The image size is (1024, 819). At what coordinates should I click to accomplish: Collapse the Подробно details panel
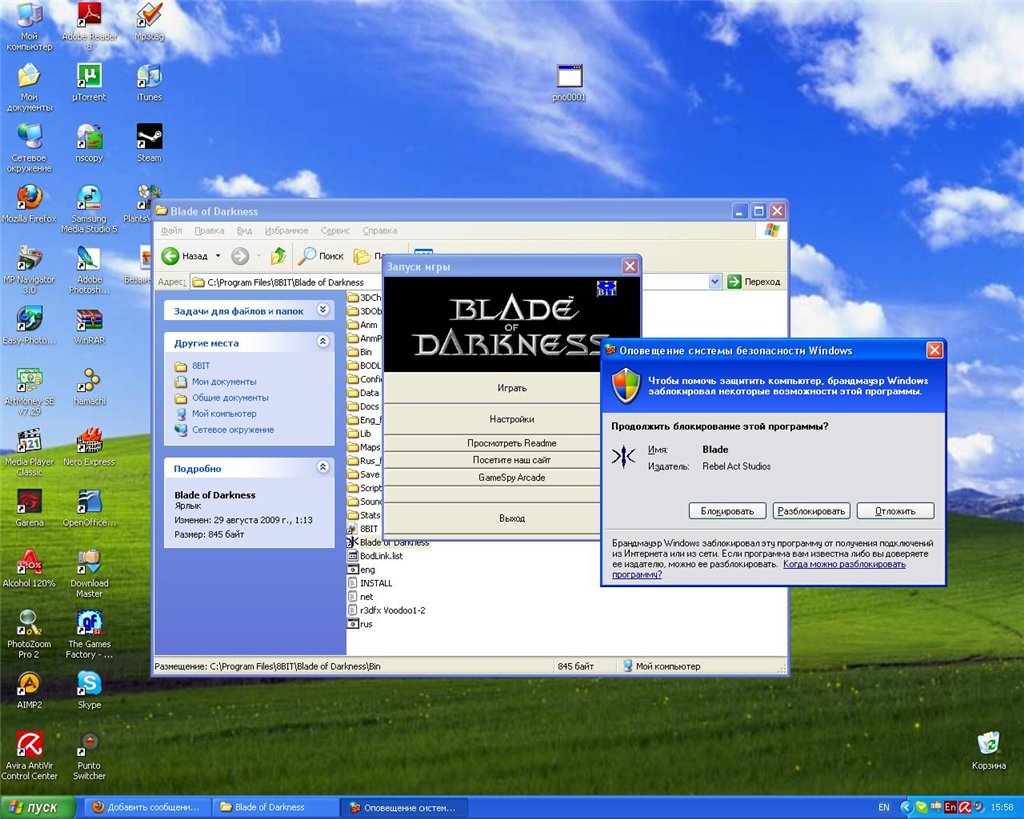(322, 467)
